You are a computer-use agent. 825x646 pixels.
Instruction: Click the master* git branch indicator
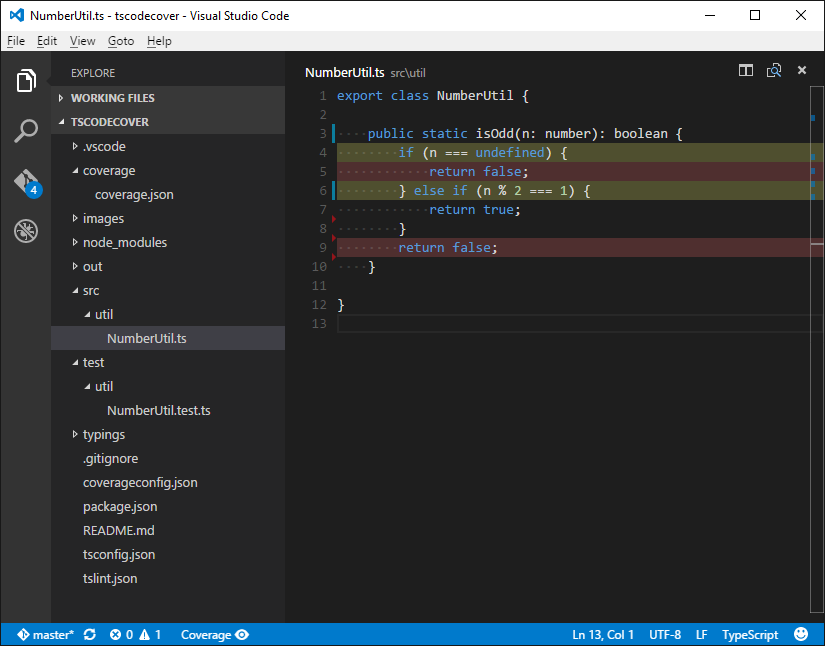tap(46, 635)
